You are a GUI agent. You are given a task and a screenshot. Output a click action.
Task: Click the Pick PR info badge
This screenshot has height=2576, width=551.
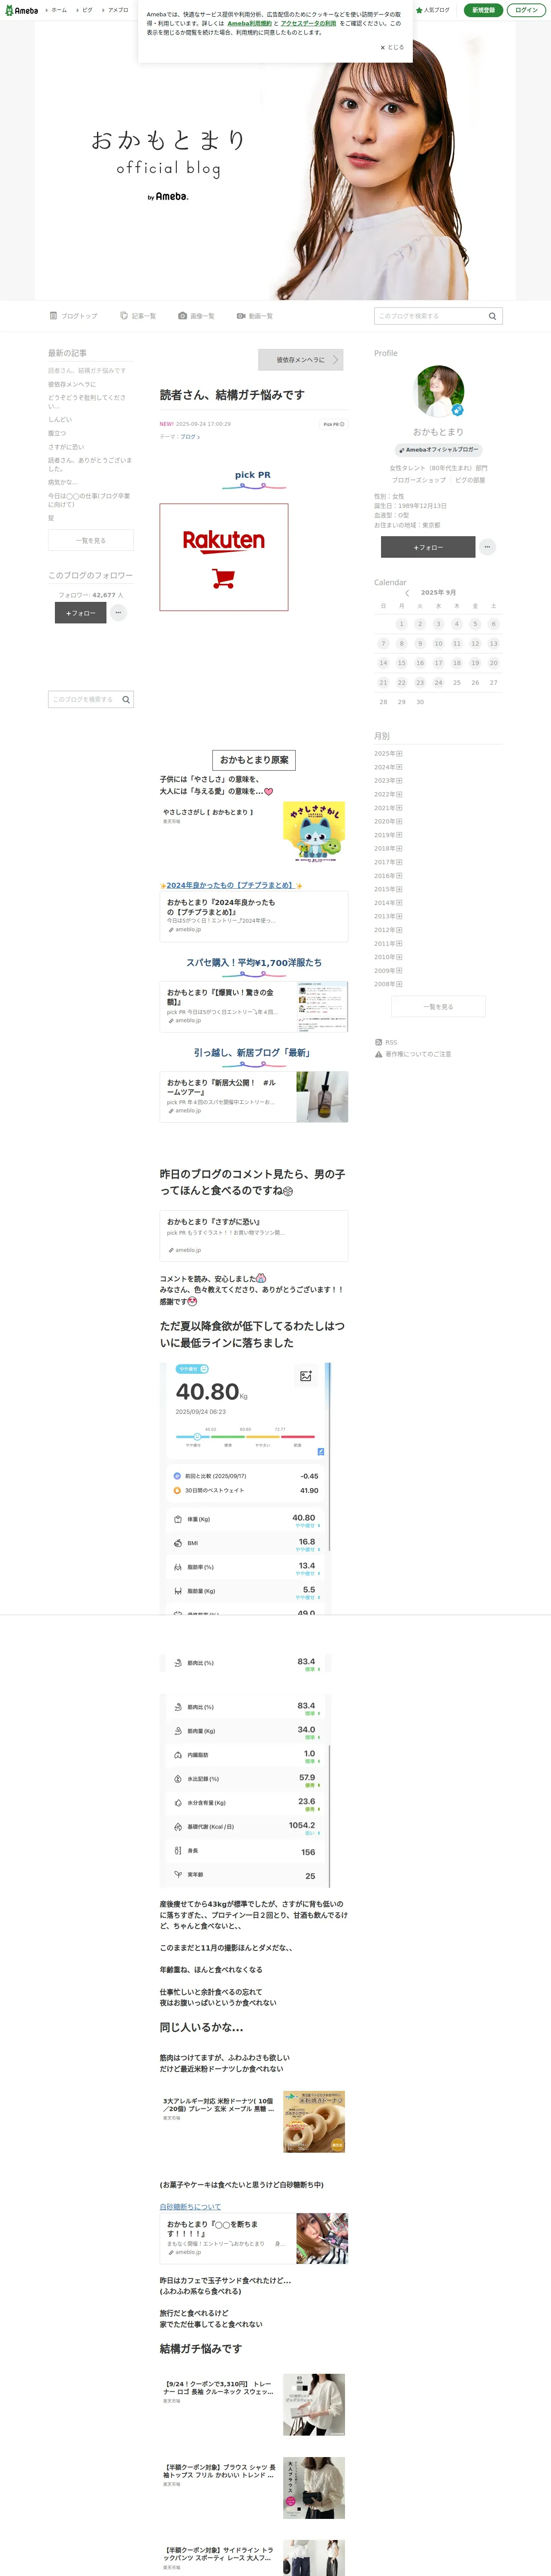333,424
